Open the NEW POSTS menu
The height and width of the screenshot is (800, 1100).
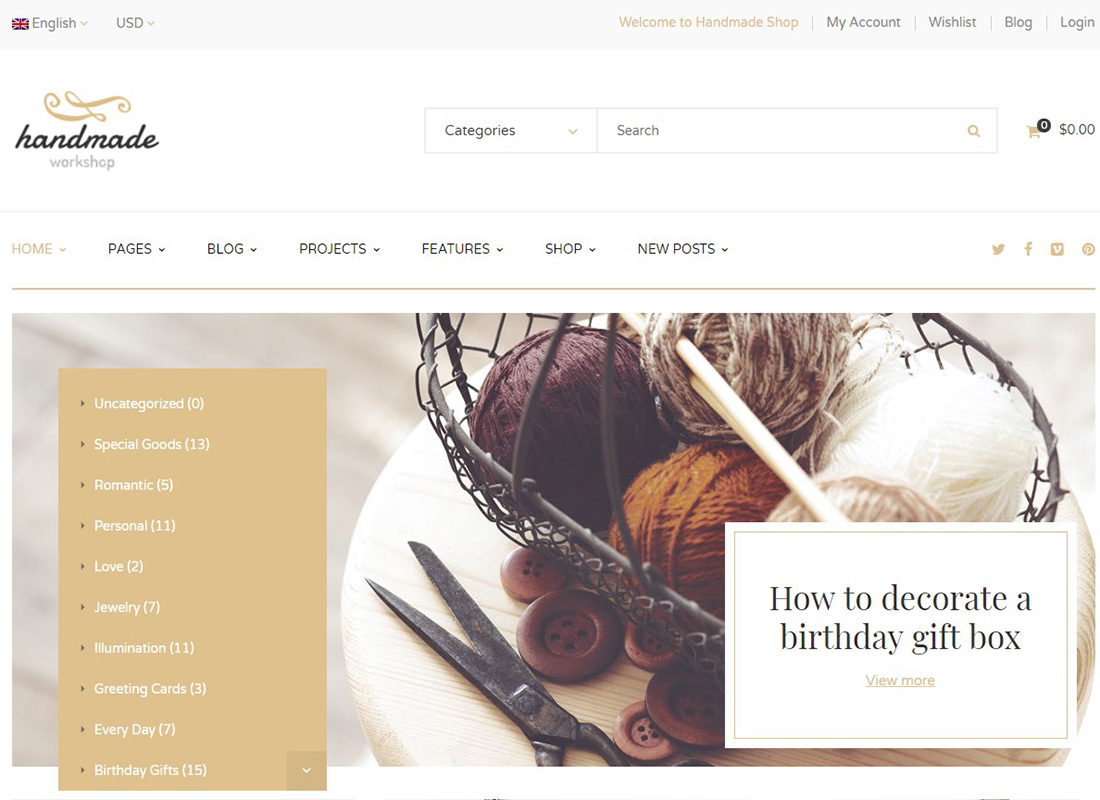coord(683,249)
